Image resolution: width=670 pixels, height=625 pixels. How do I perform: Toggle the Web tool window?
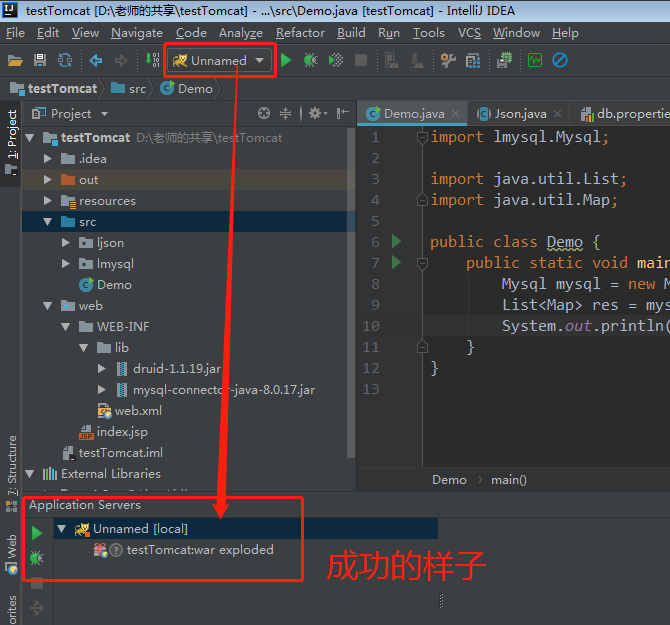12,553
